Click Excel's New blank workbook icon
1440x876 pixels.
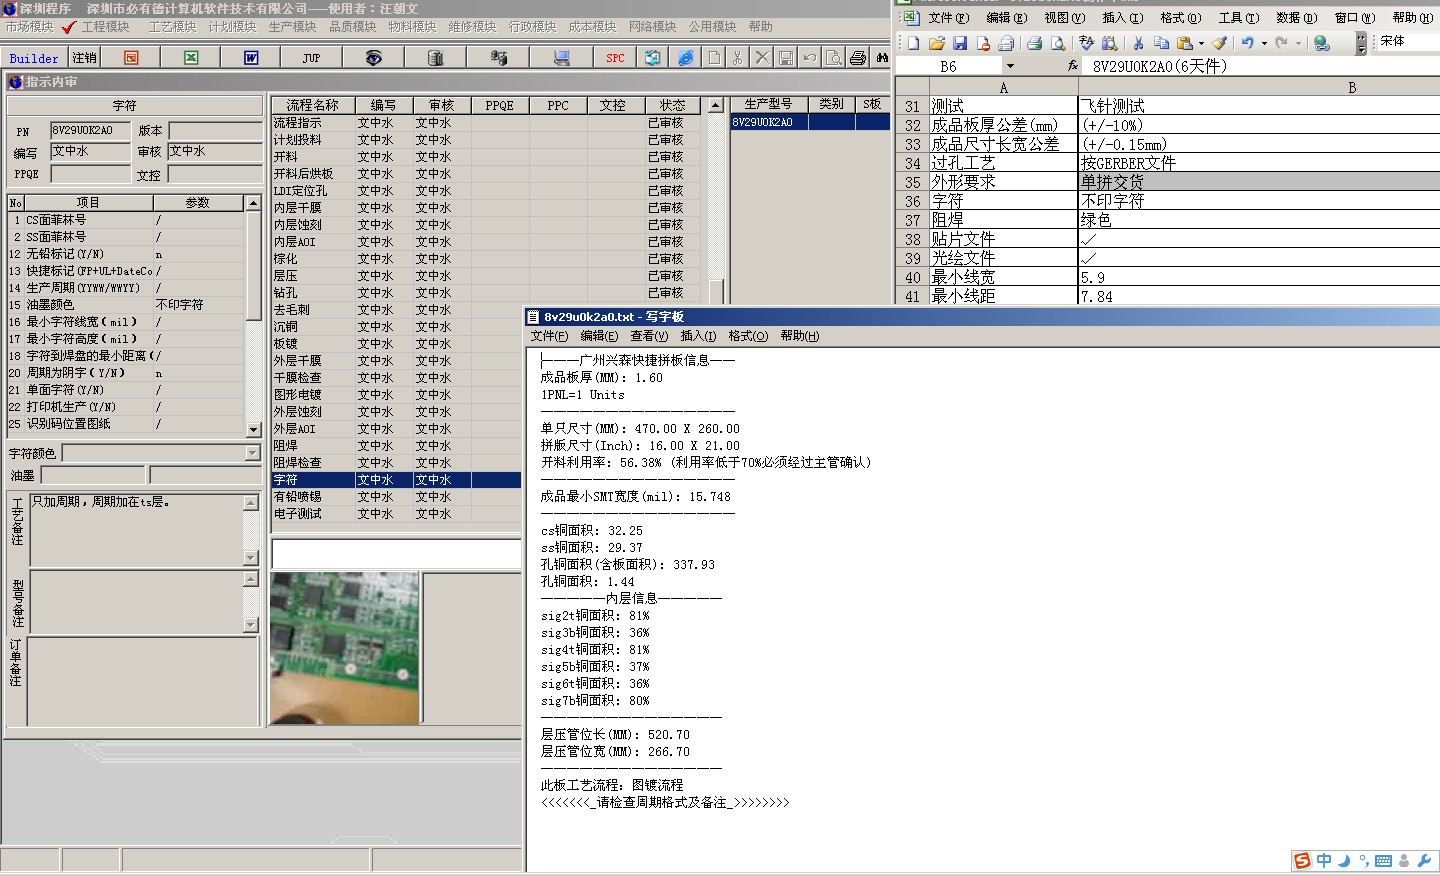[x=913, y=43]
